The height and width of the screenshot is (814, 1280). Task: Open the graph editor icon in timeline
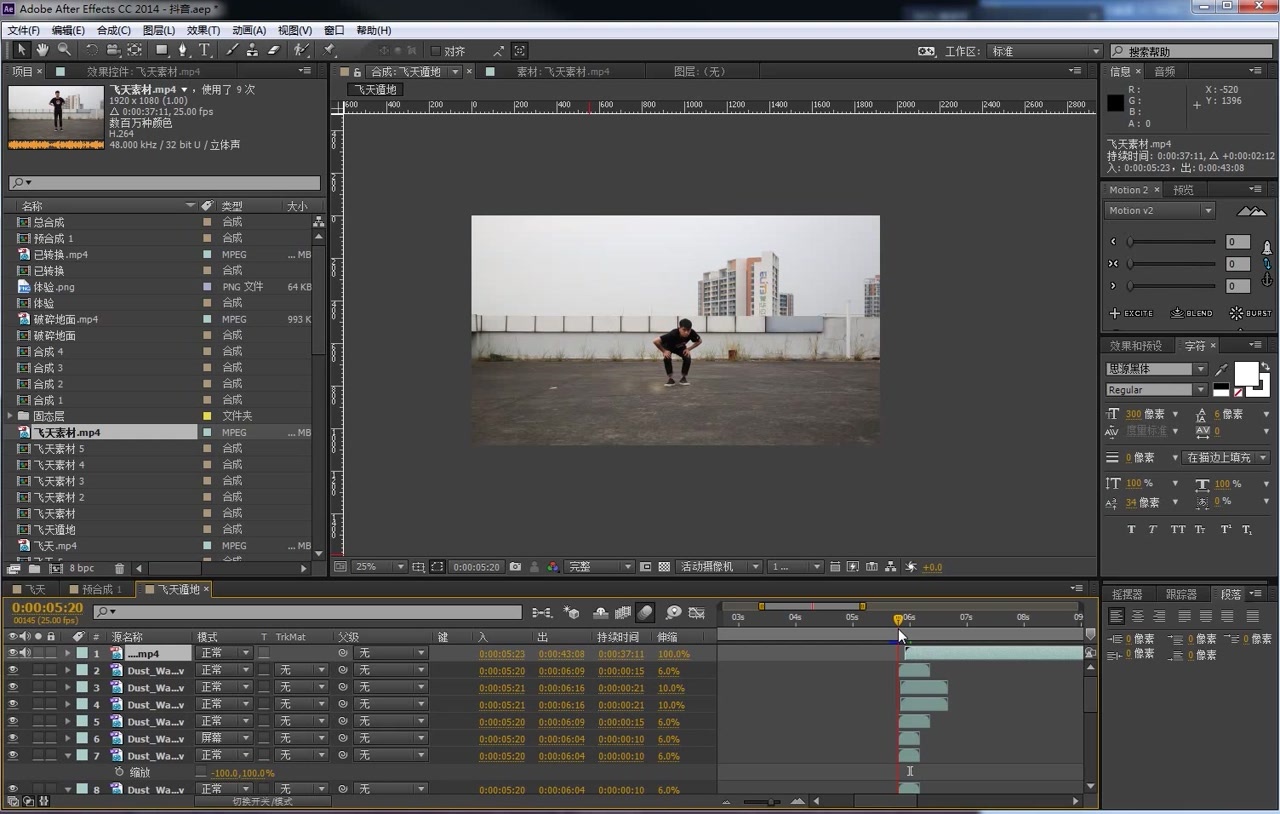click(x=697, y=612)
